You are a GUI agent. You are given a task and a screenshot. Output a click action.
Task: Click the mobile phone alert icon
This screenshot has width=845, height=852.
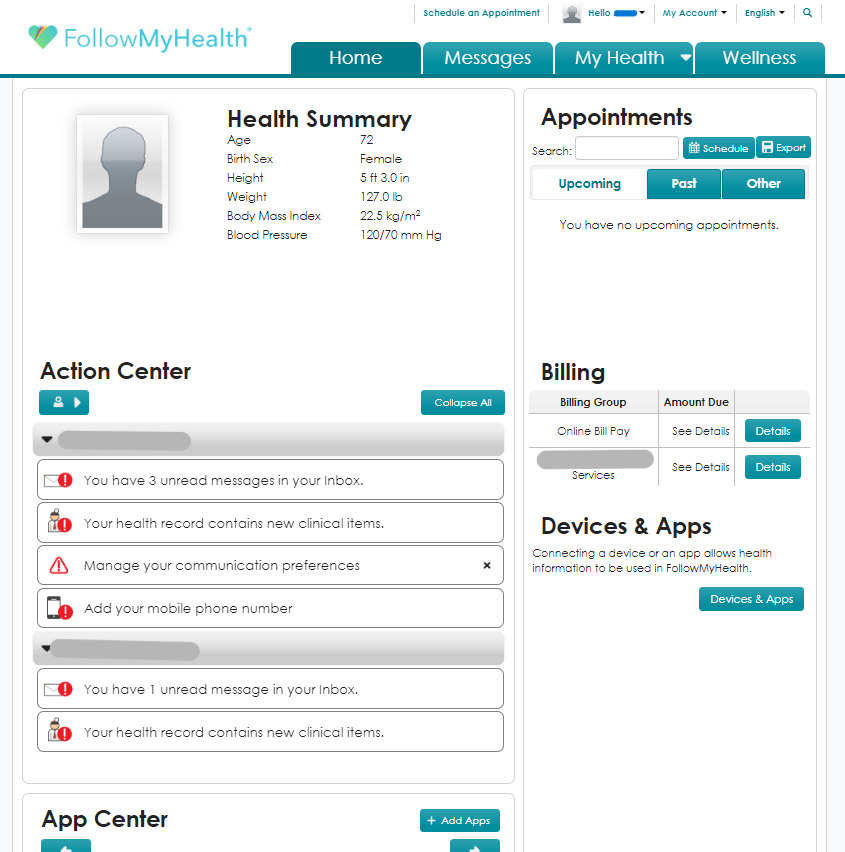(x=56, y=606)
